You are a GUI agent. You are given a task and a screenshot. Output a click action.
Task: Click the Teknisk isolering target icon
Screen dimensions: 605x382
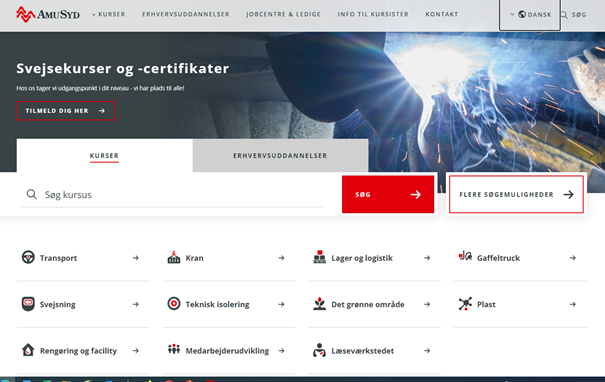174,304
